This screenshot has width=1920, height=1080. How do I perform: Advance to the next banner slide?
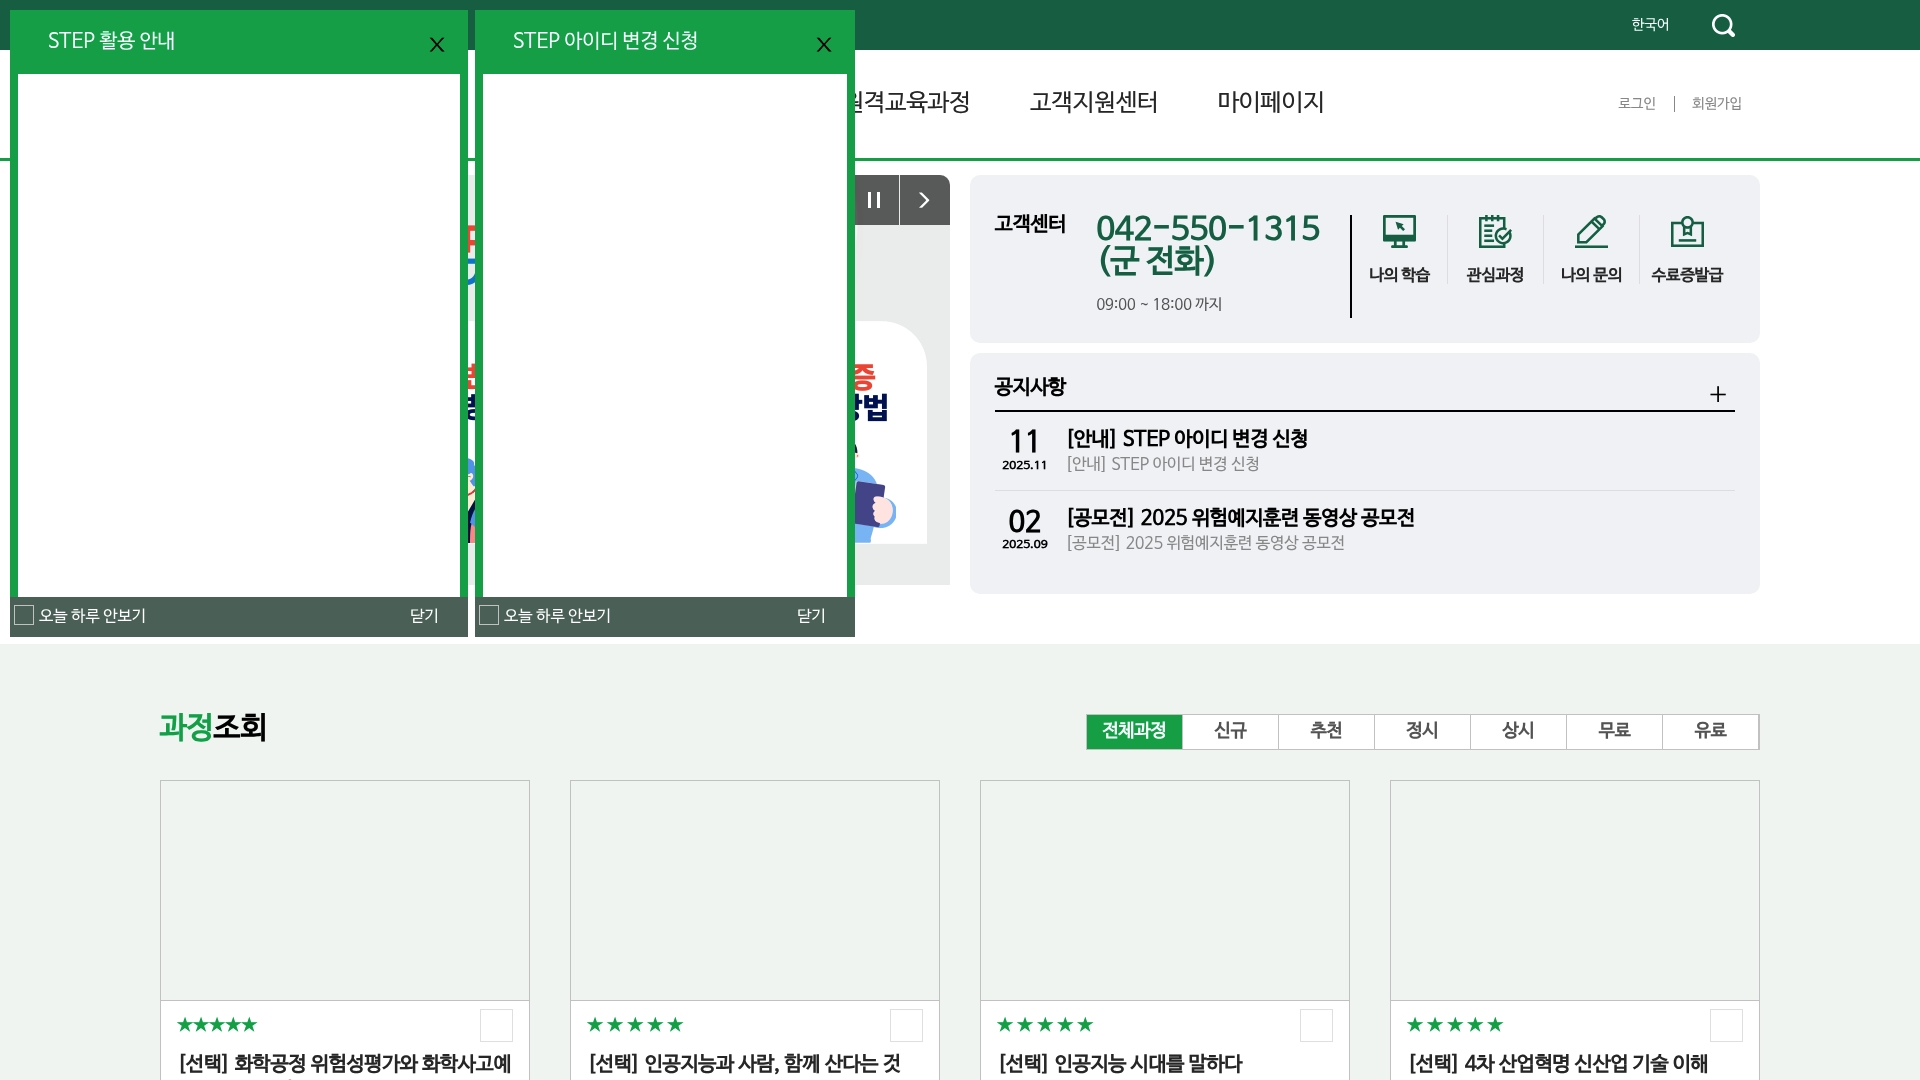click(x=924, y=200)
